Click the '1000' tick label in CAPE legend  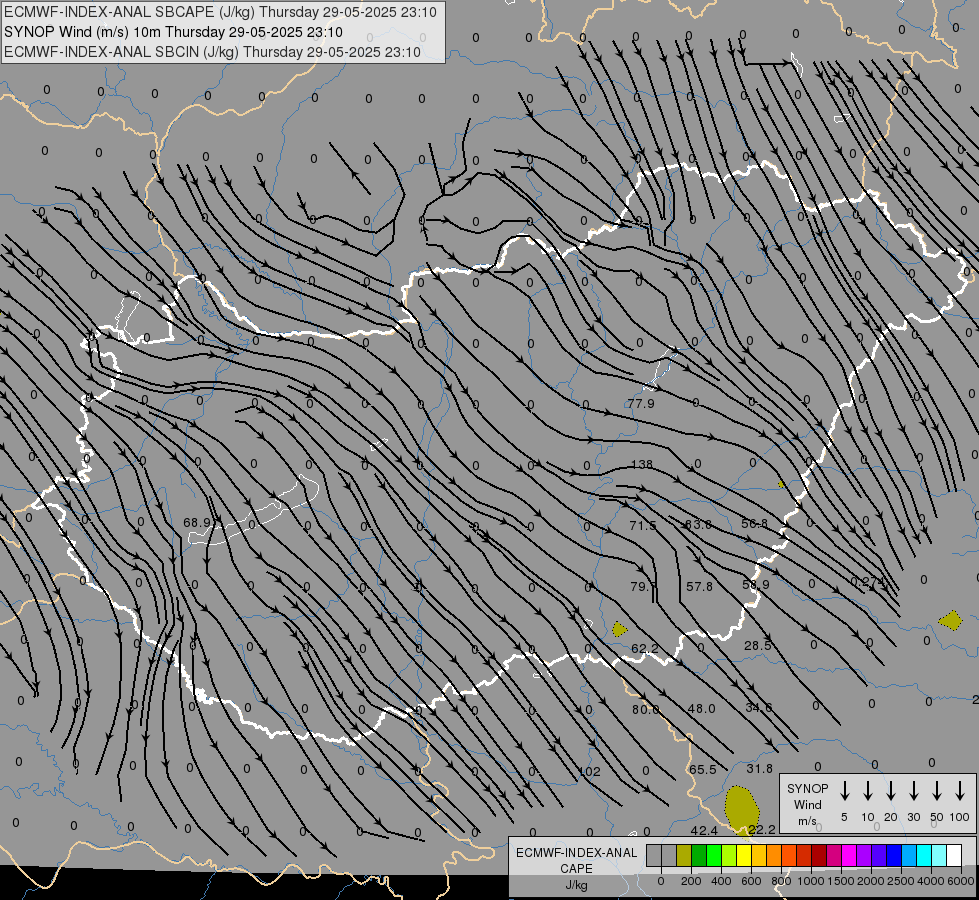coord(810,881)
